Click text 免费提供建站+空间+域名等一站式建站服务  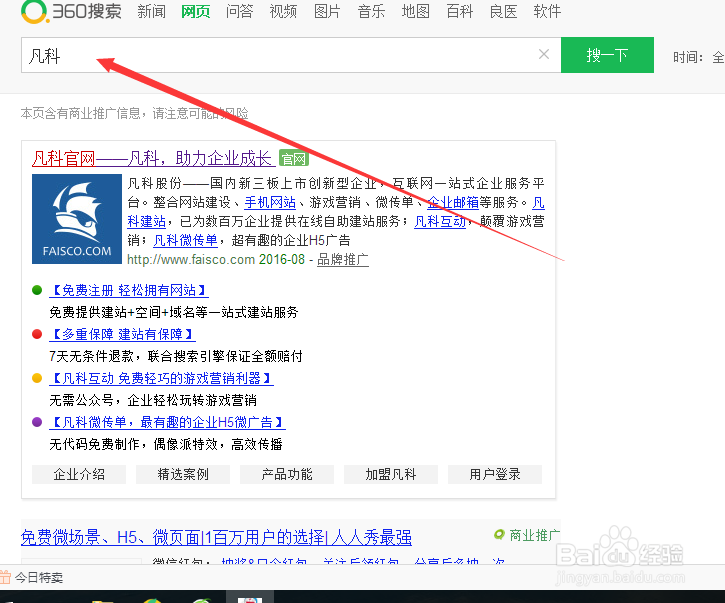(x=174, y=312)
